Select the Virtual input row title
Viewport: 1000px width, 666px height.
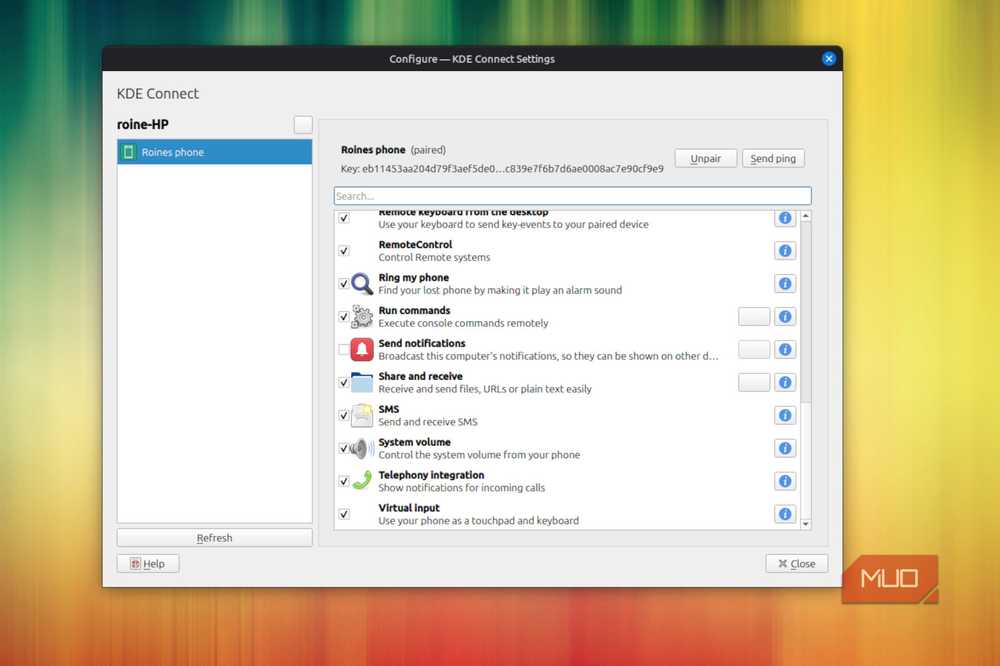tap(409, 508)
